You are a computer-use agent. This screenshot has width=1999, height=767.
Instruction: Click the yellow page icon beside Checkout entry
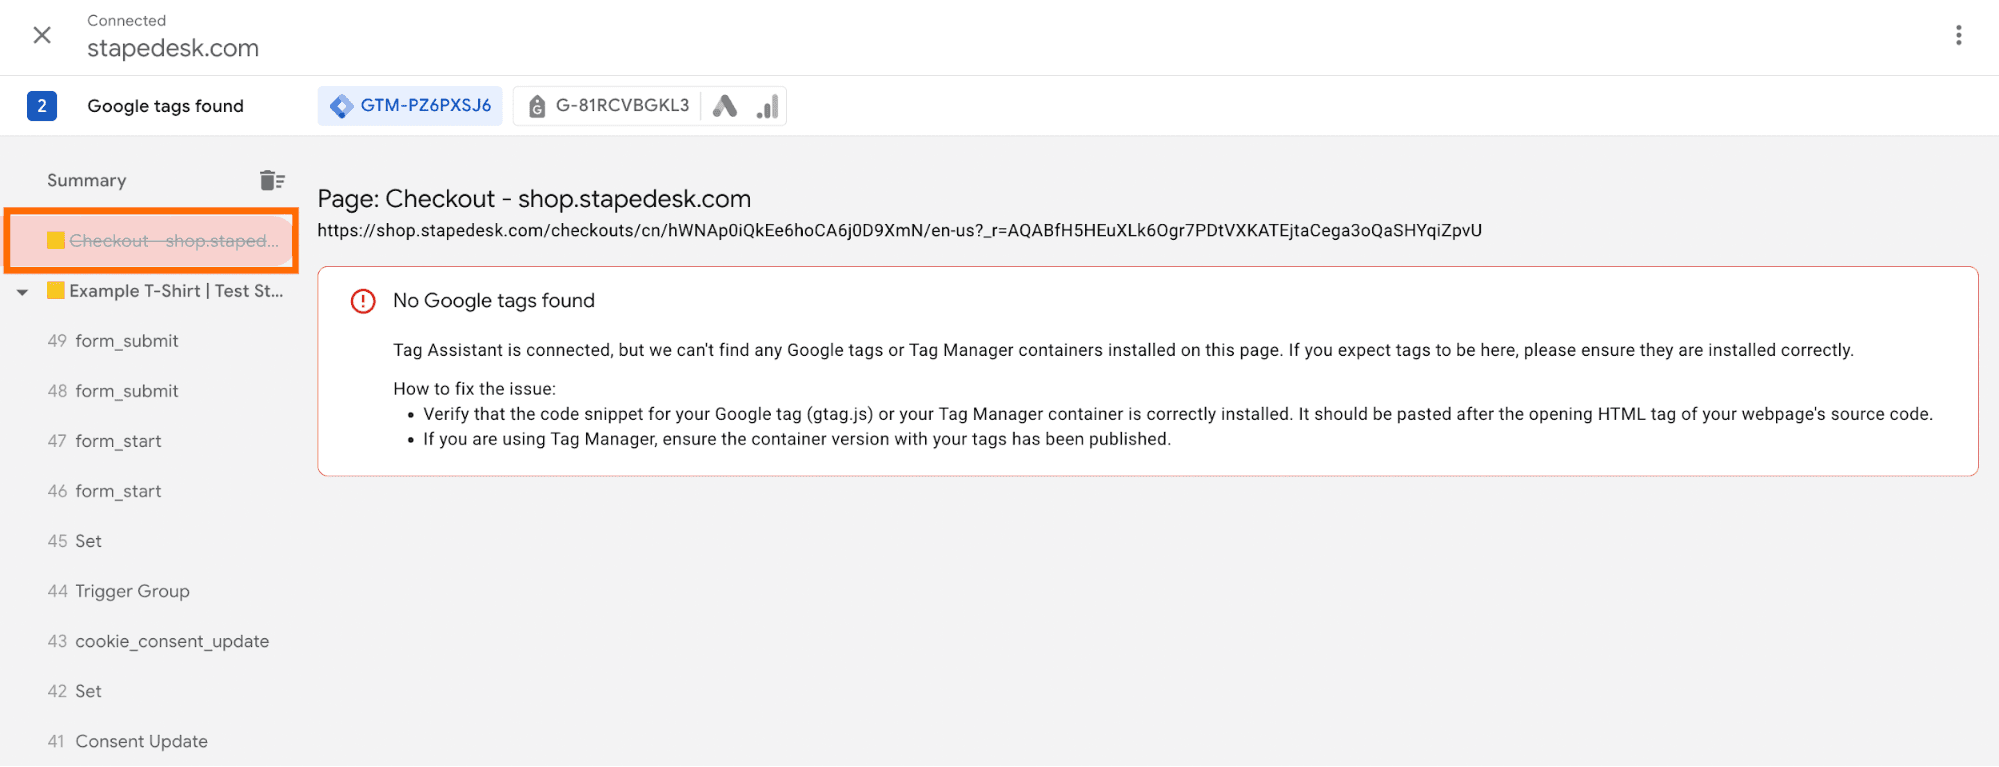56,240
